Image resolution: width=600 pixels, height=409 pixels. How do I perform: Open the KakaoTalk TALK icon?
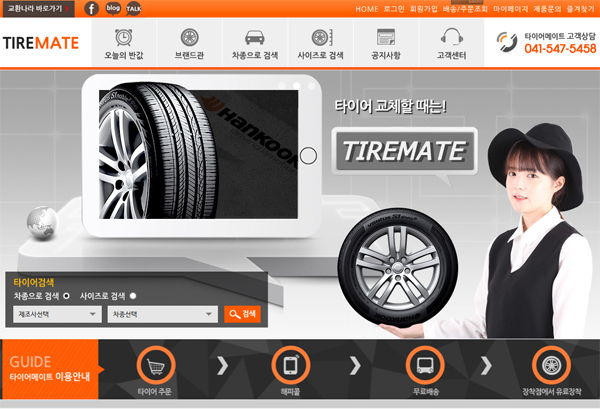point(134,8)
